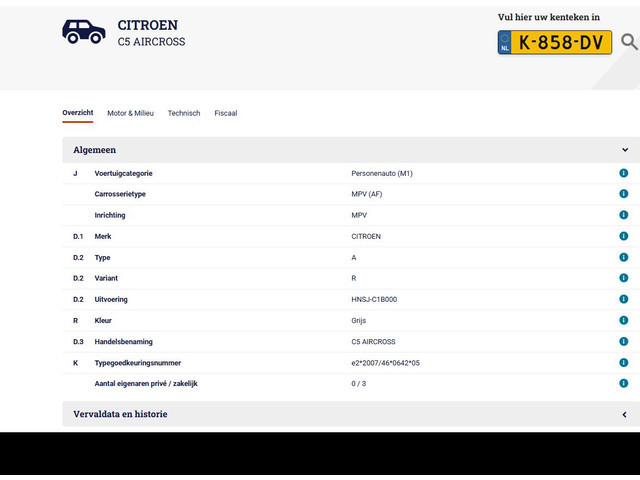This screenshot has height=480, width=640.
Task: Open info icon for Carrosserietype row
Action: 623,194
